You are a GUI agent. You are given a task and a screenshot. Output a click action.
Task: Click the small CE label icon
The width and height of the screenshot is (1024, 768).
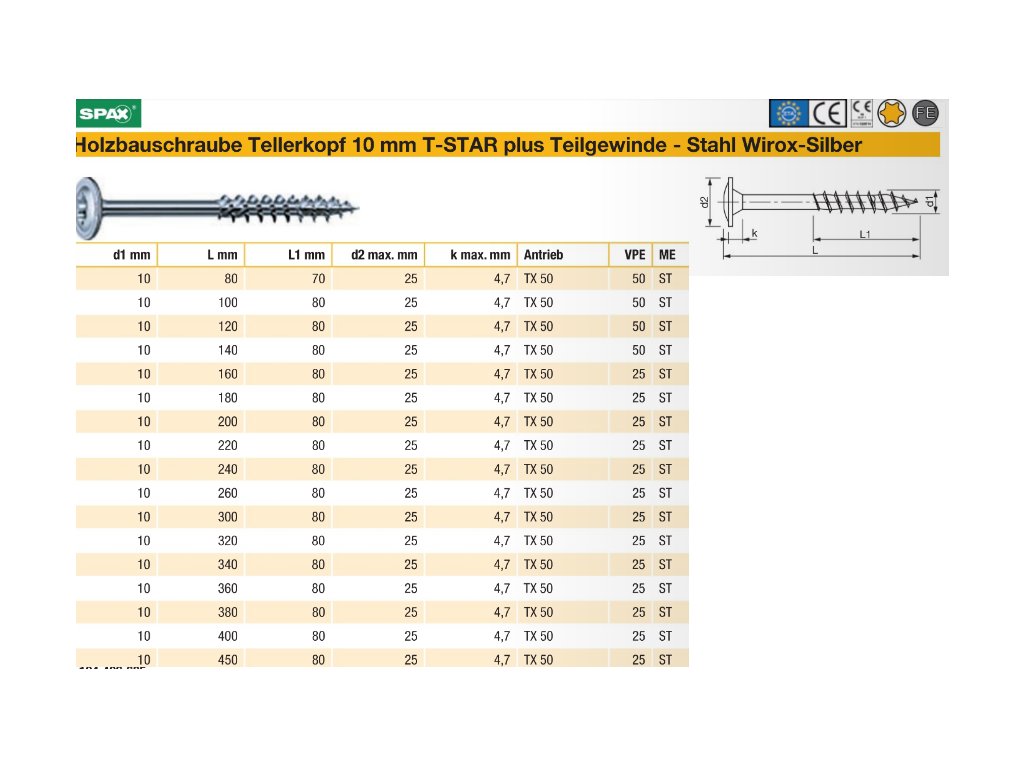tap(862, 113)
